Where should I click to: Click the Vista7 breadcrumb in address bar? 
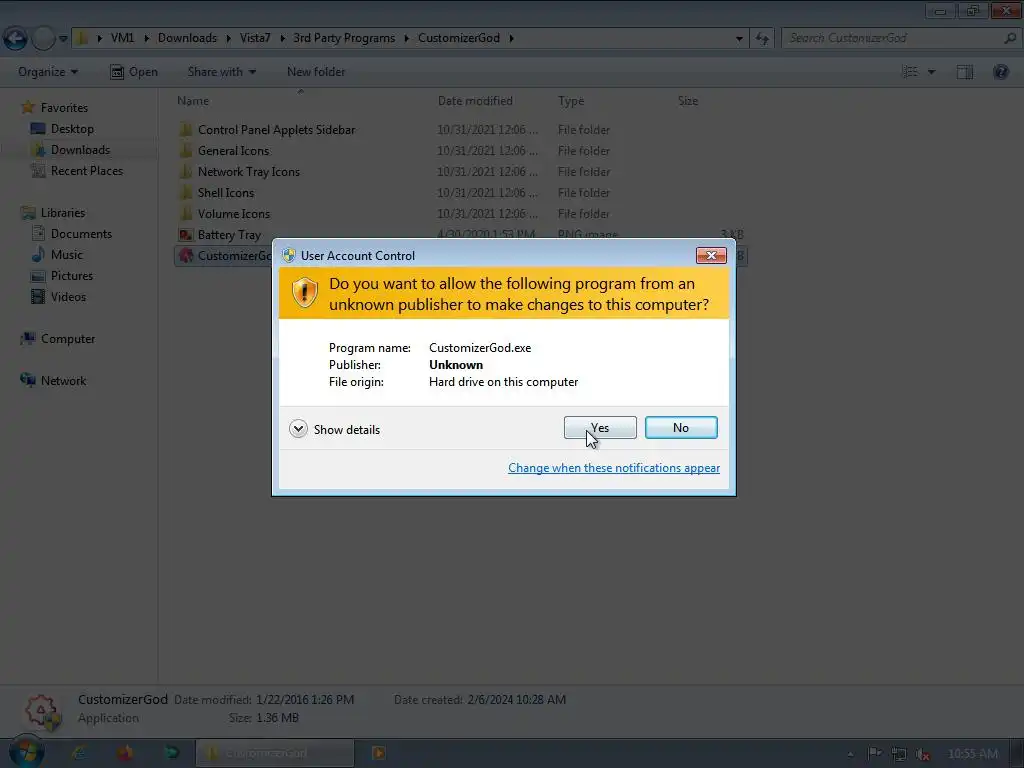pyautogui.click(x=255, y=38)
